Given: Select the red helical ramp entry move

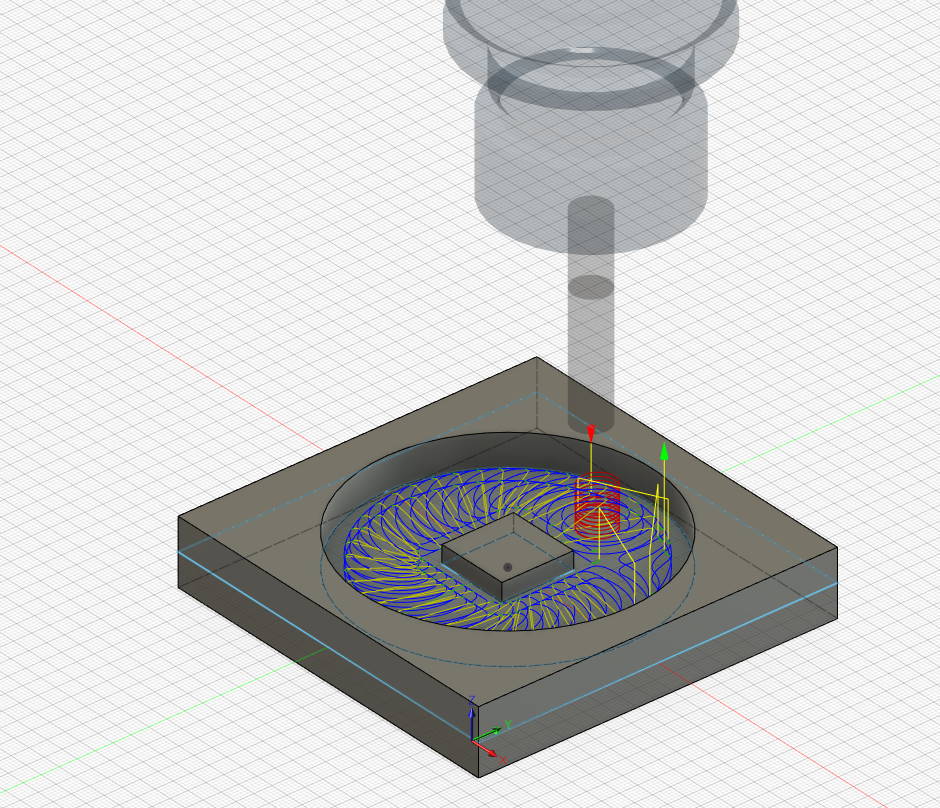Looking at the screenshot, I should pyautogui.click(x=596, y=505).
